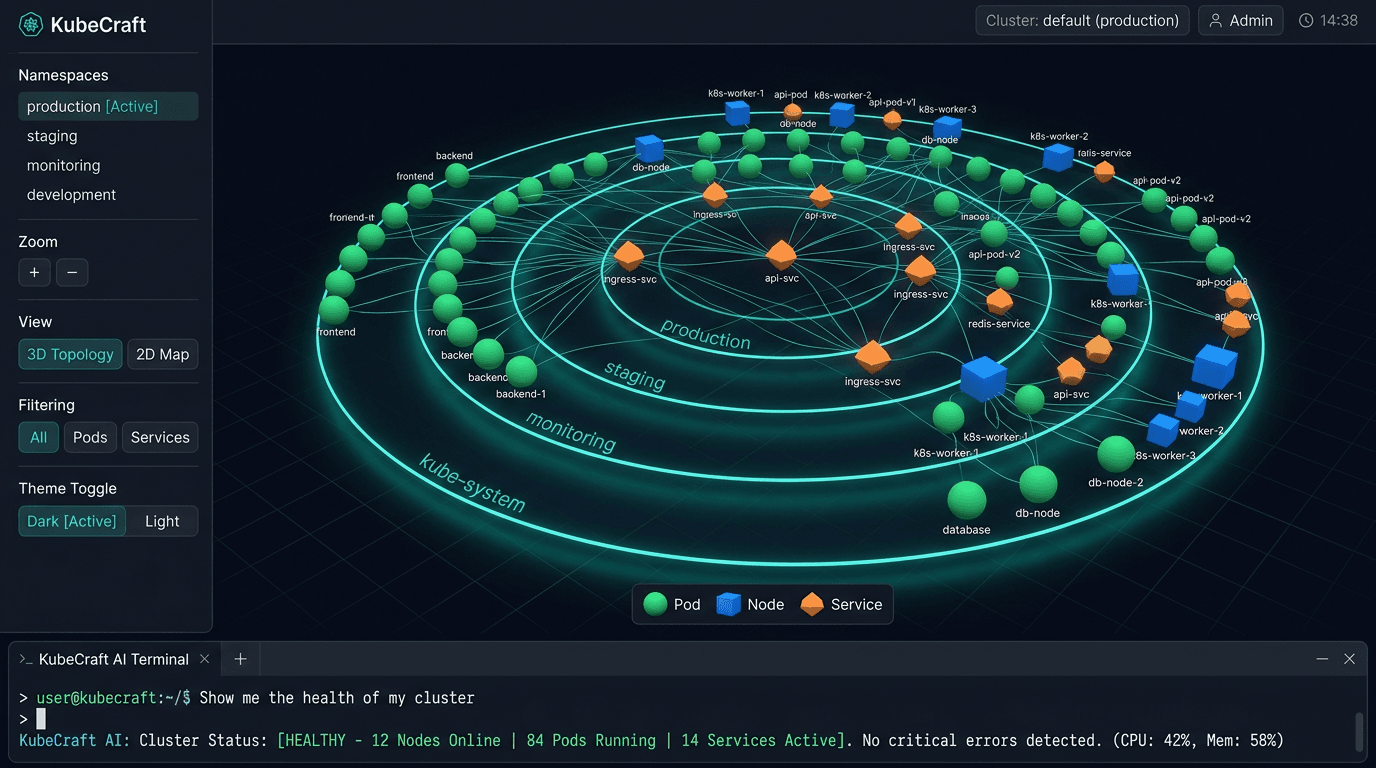
Task: Enable the Pods filter
Action: pos(90,437)
